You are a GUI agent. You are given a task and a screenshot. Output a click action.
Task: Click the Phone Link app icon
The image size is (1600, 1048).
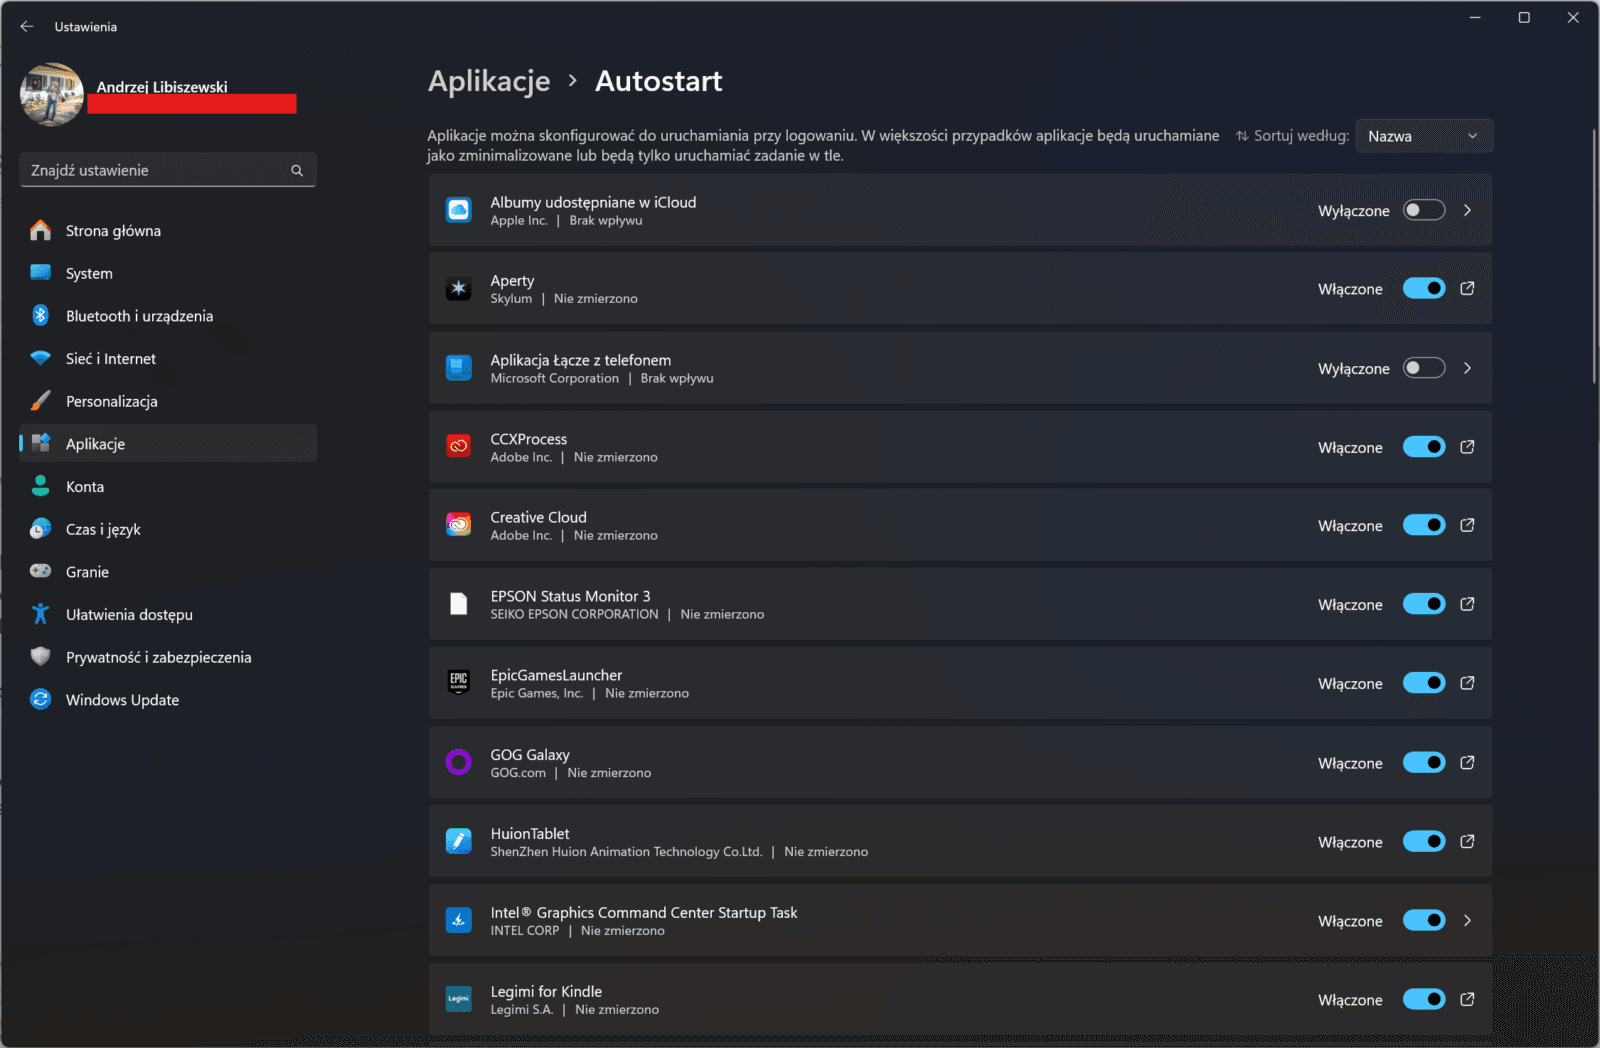click(x=458, y=368)
